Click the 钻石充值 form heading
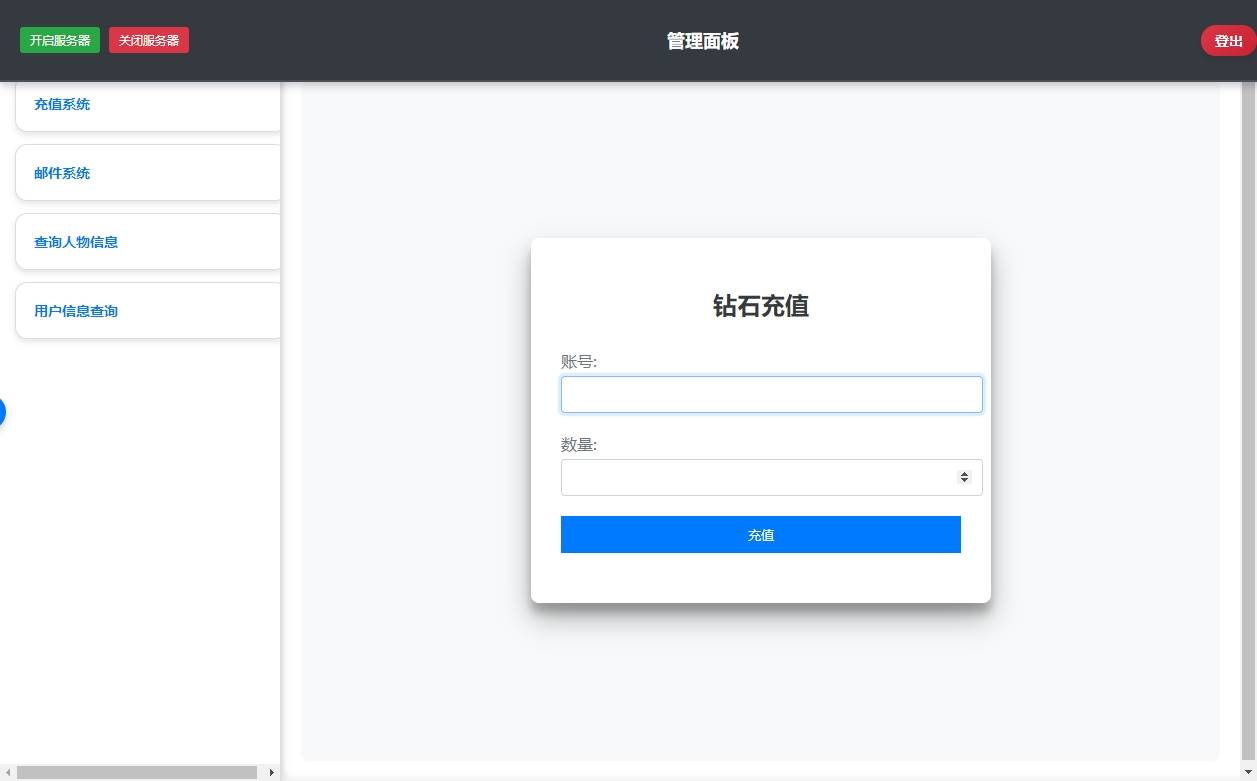The height and width of the screenshot is (781, 1257). 761,306
